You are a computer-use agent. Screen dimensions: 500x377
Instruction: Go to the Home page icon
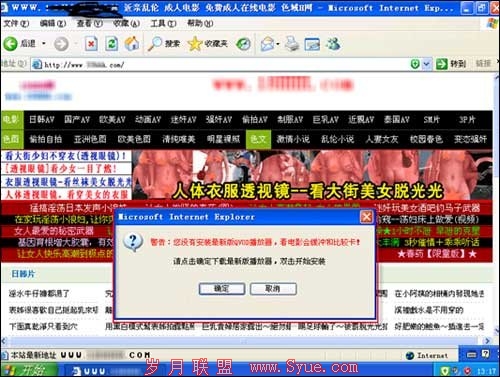tap(132, 44)
